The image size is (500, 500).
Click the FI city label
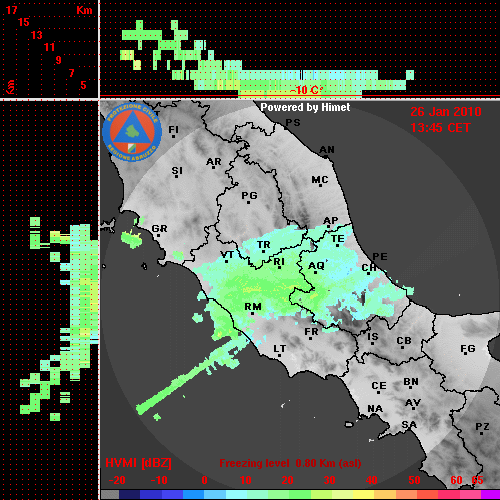click(173, 129)
